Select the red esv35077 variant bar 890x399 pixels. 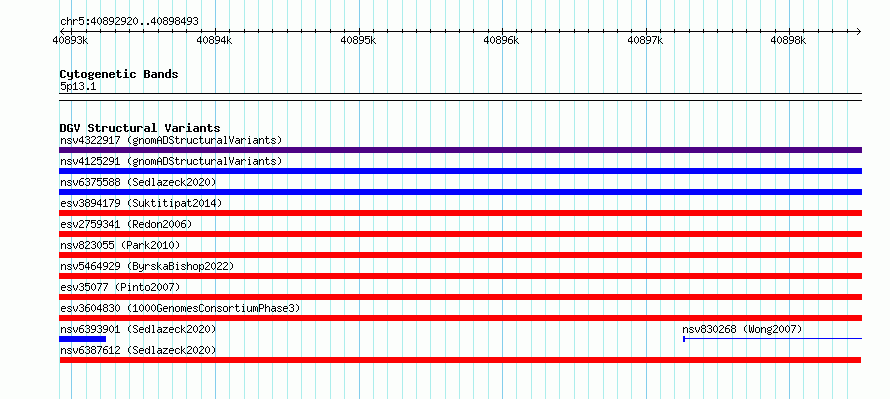[x=460, y=297]
